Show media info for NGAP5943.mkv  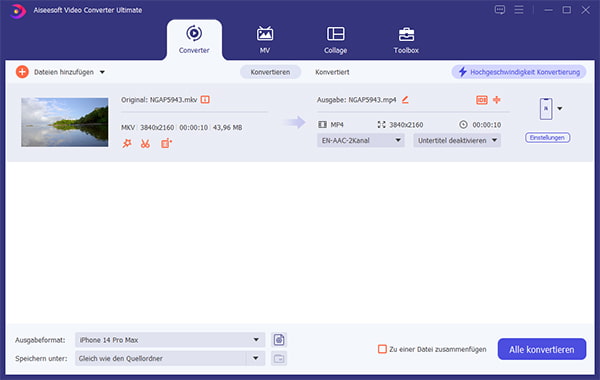[x=205, y=100]
